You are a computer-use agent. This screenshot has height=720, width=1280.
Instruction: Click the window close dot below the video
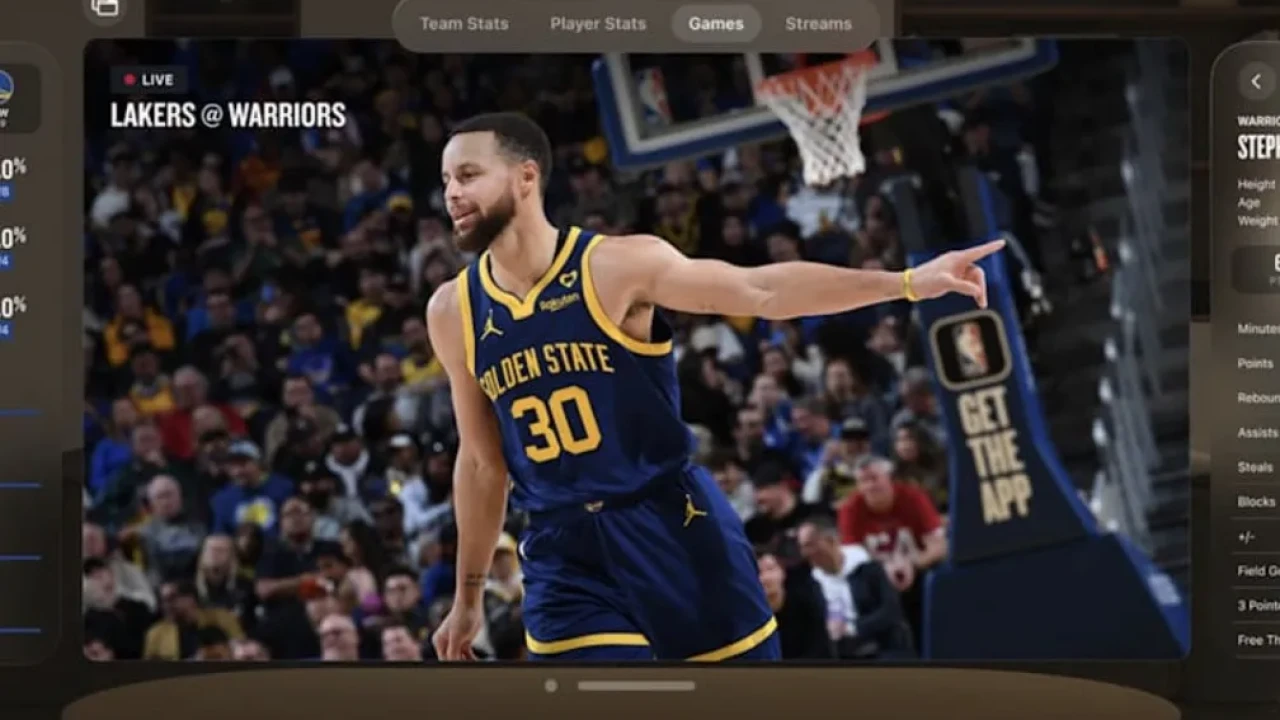coord(551,686)
